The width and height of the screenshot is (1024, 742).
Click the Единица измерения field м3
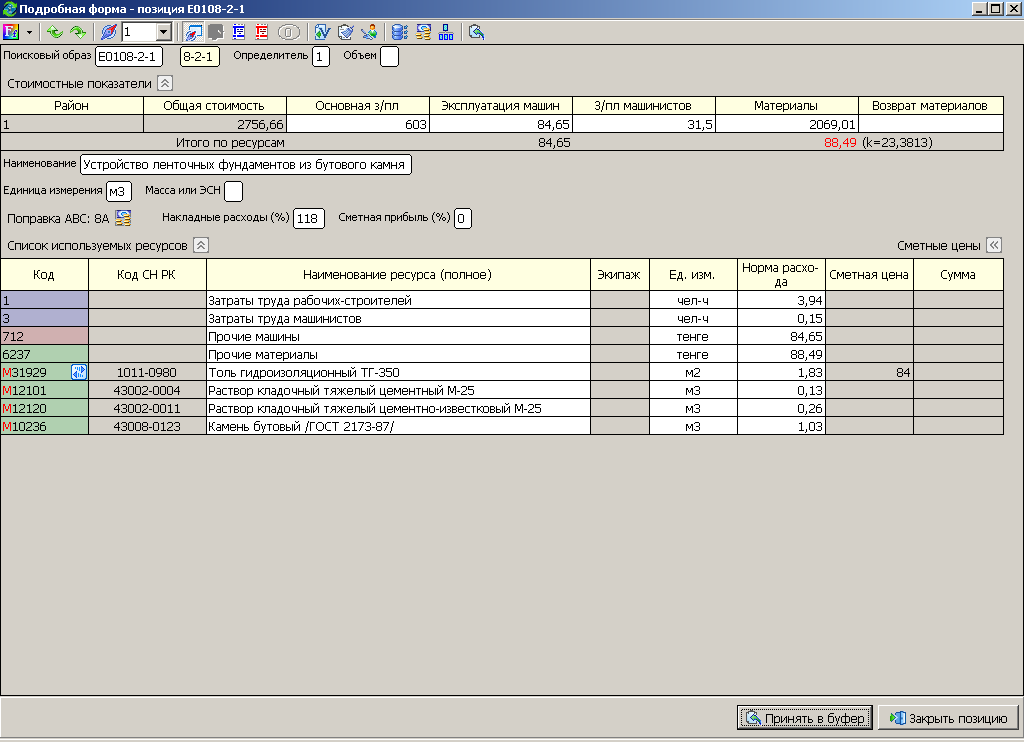(118, 191)
